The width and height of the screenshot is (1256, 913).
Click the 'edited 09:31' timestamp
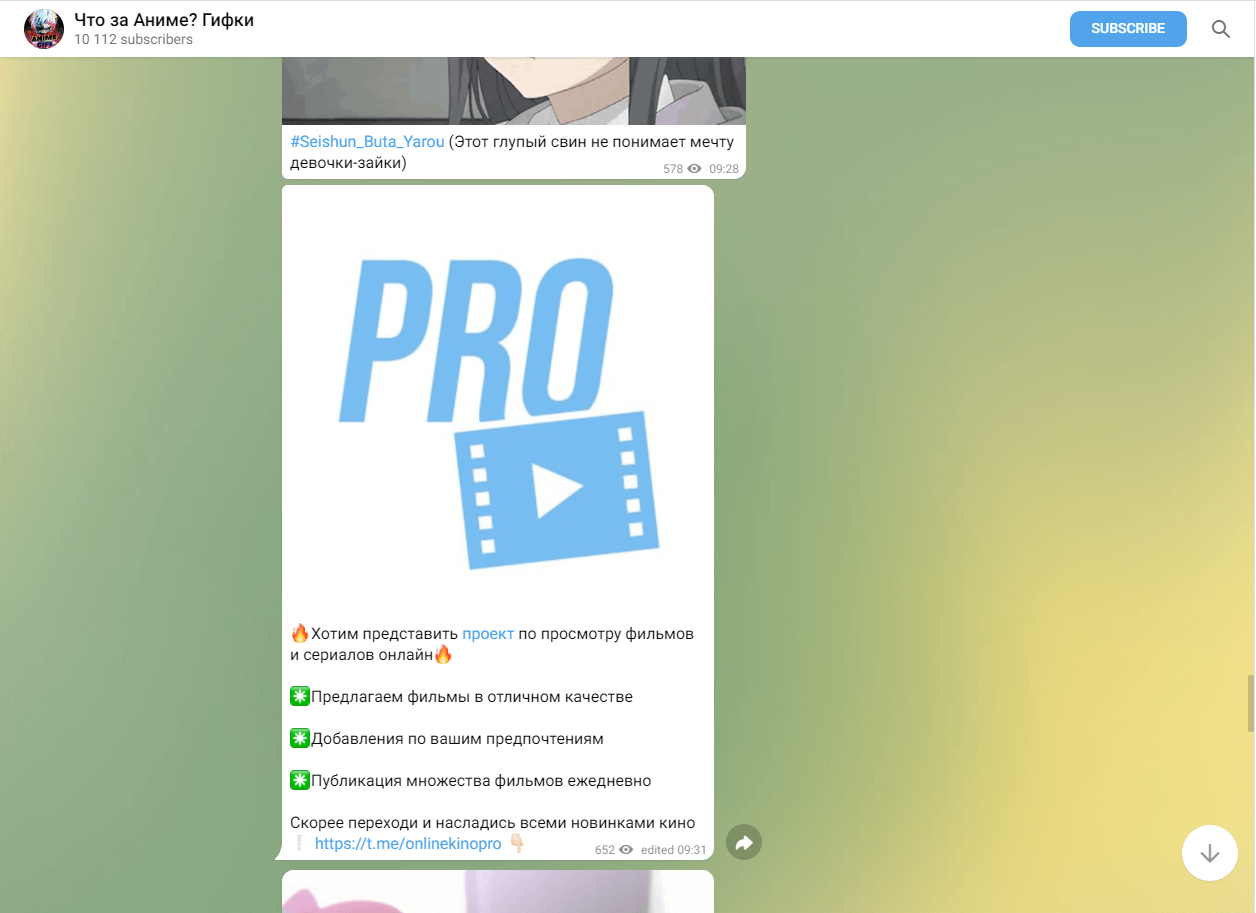tap(674, 850)
